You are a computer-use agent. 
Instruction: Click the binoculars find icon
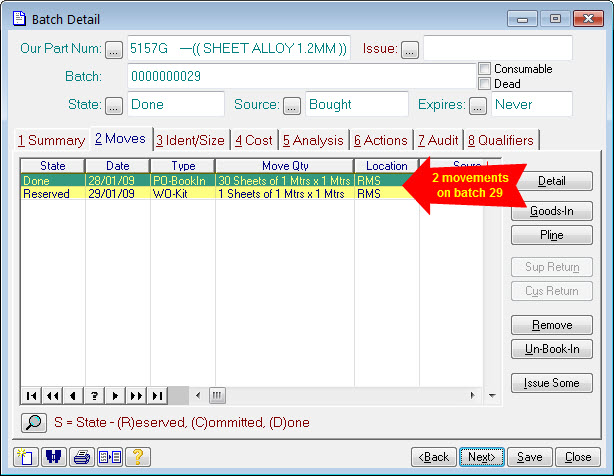54,457
